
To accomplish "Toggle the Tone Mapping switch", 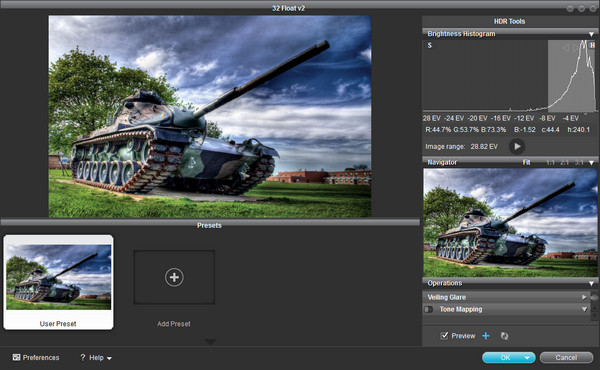I will point(429,309).
